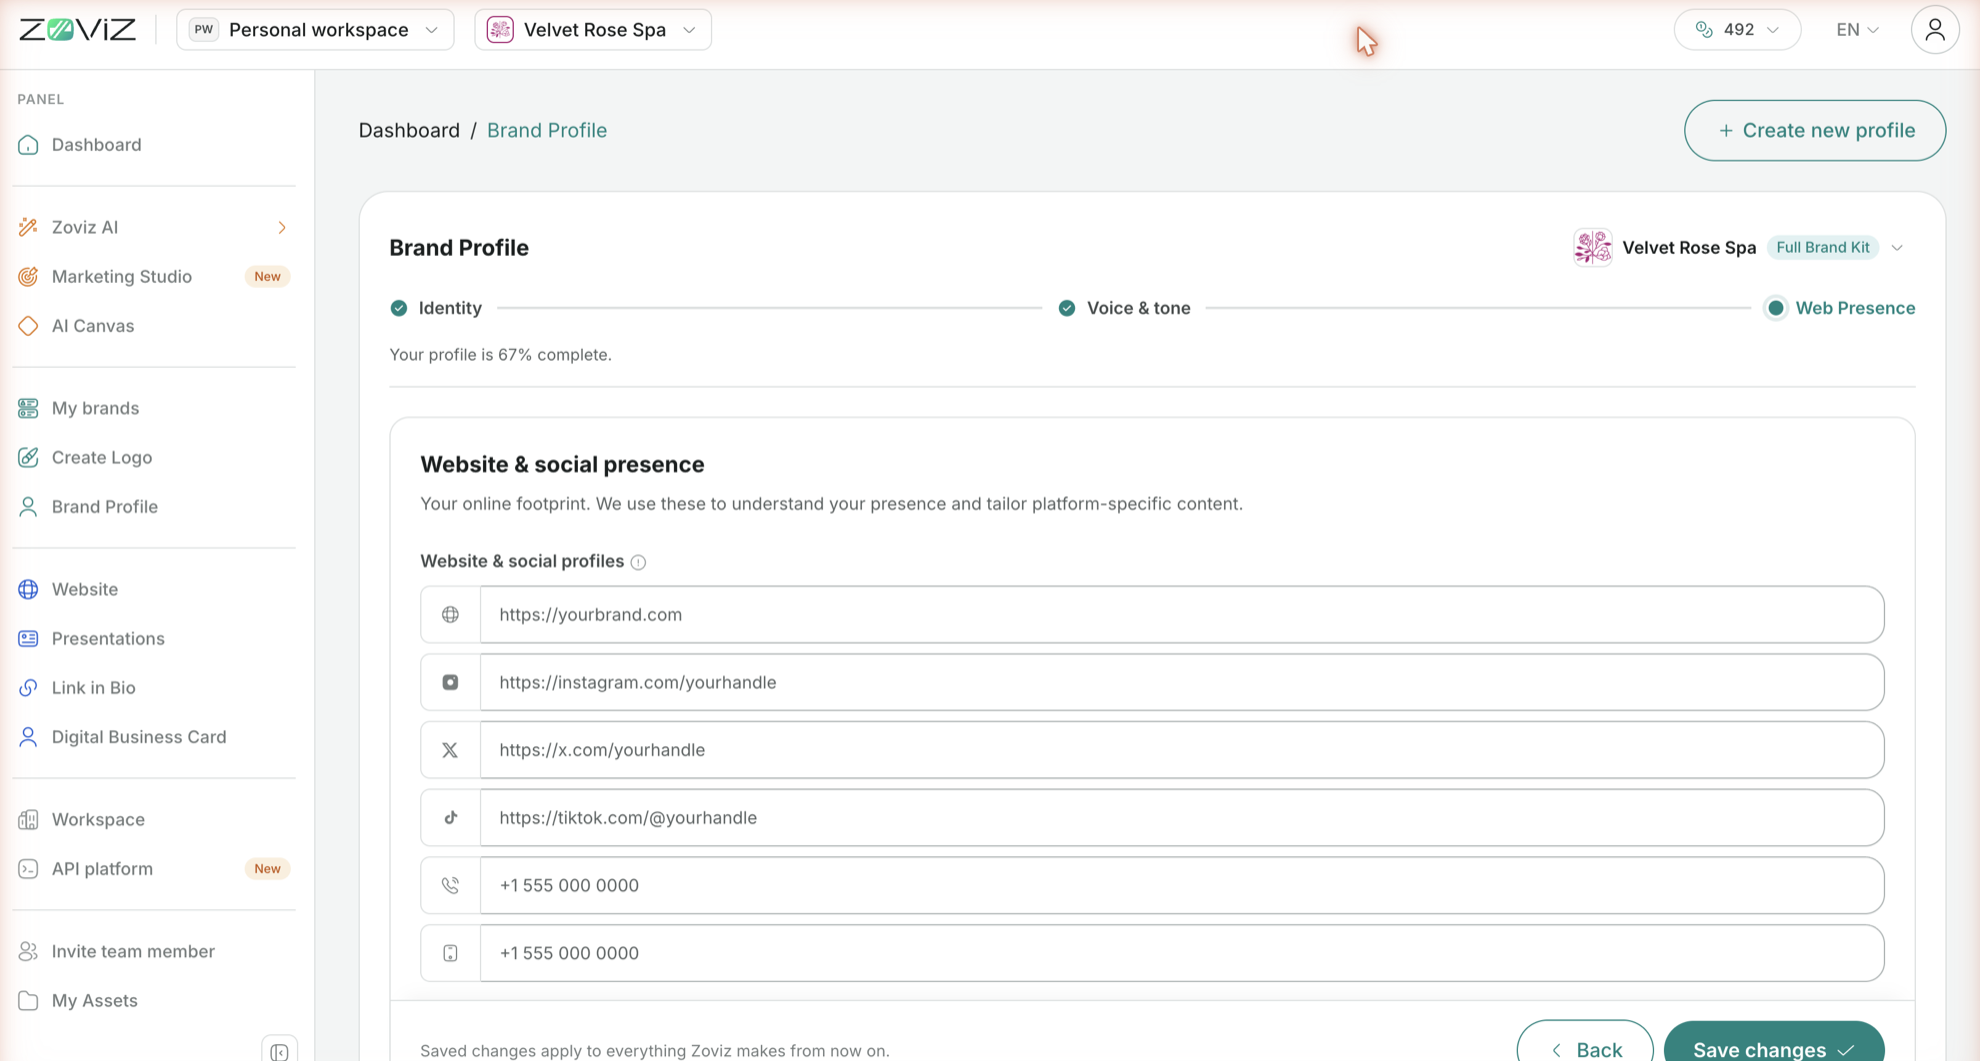
Task: Open the Personal workspace dropdown
Action: point(315,30)
